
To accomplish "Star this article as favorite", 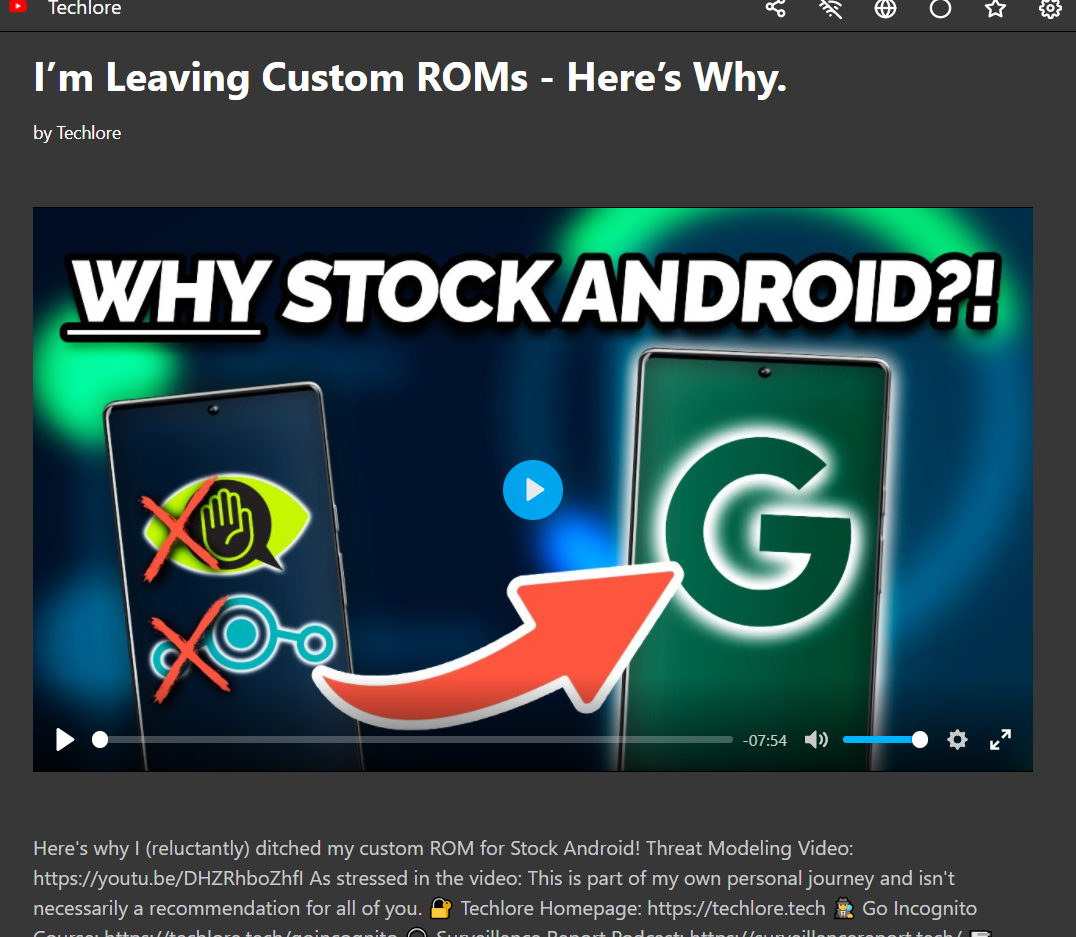I will click(x=995, y=9).
